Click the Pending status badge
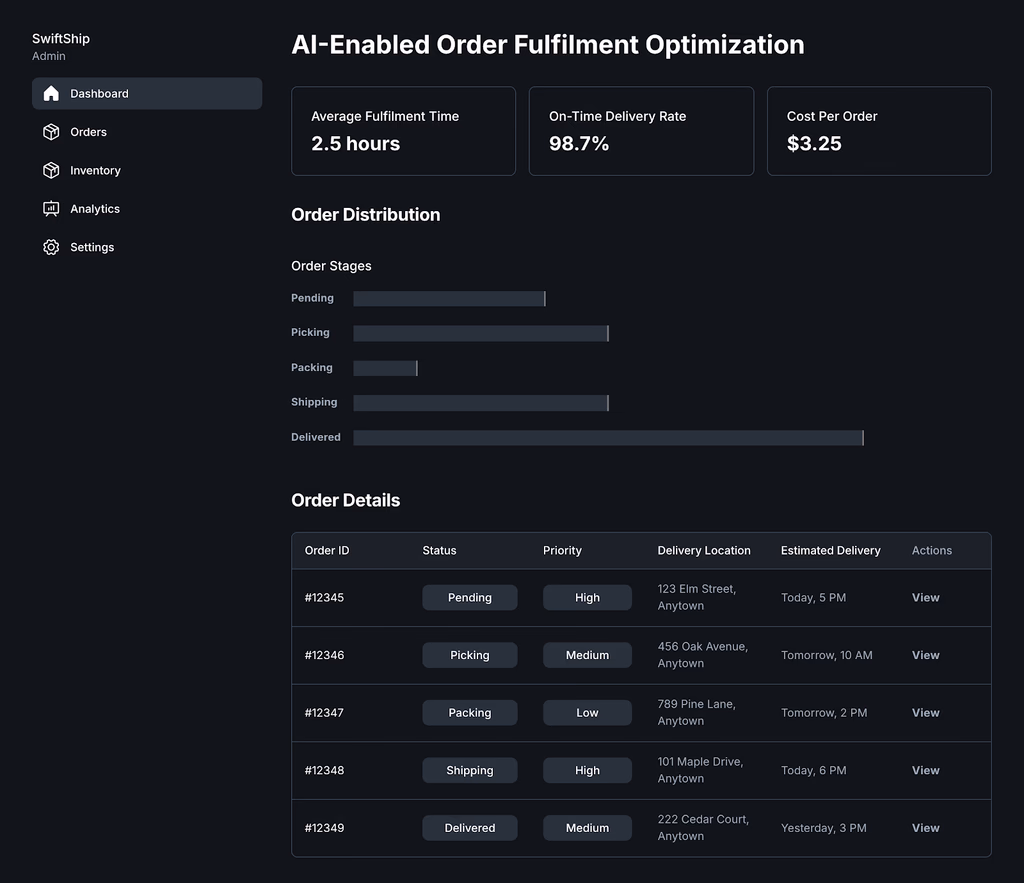Viewport: 1024px width, 883px height. (x=470, y=598)
